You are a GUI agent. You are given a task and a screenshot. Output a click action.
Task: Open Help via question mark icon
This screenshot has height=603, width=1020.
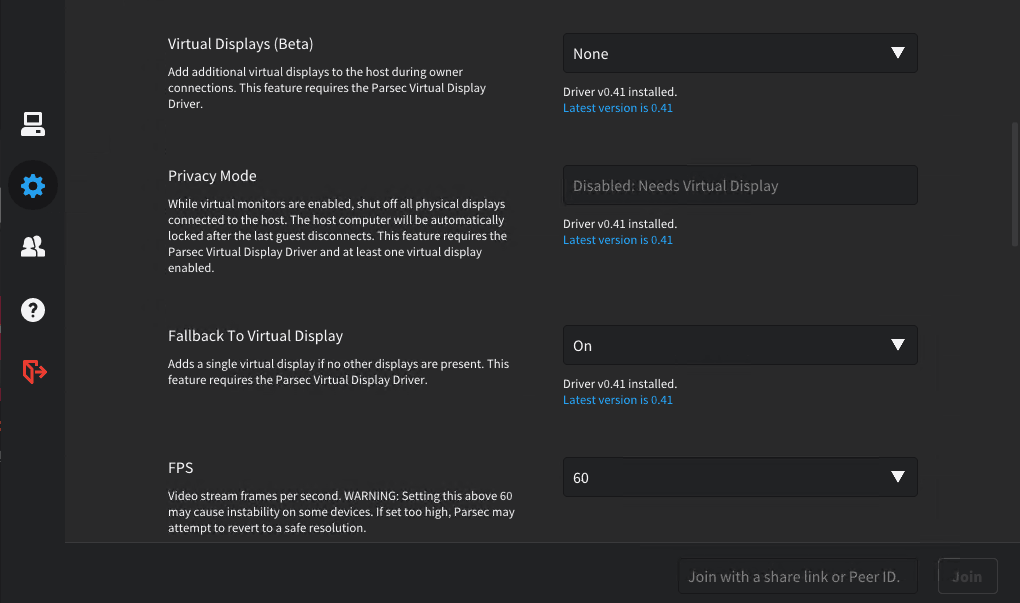33,310
